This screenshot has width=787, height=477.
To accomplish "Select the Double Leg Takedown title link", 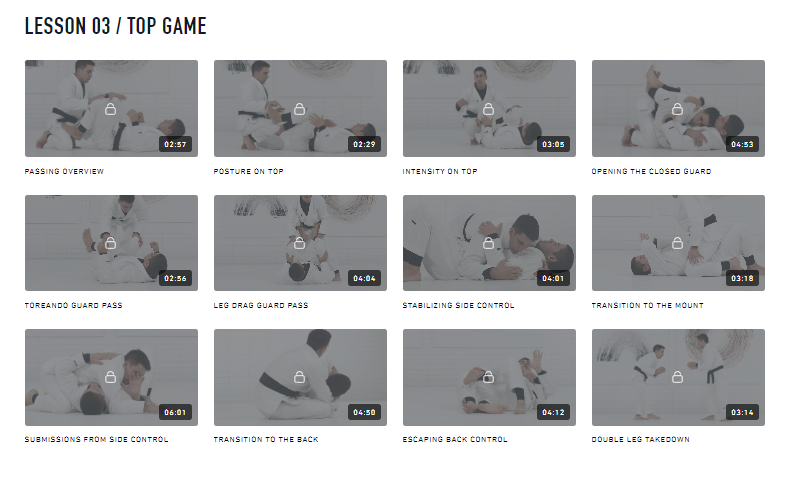I will click(x=640, y=439).
